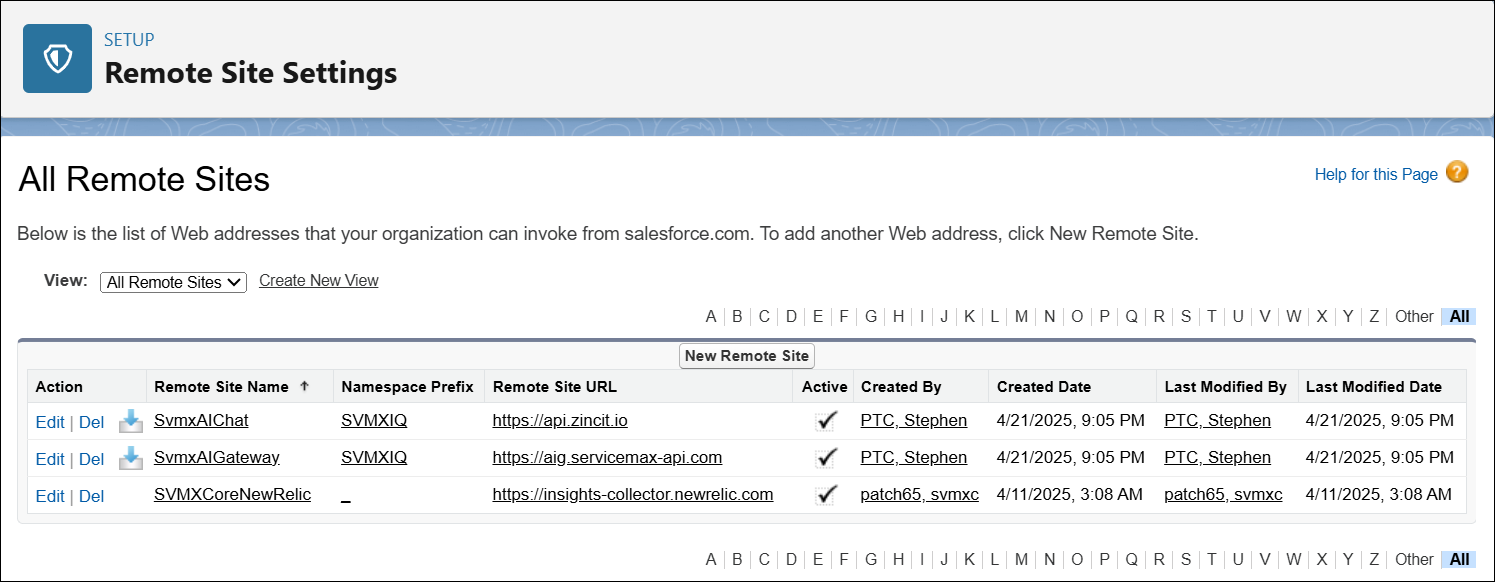1495x582 pixels.
Task: Select All in top alphabet bar
Action: click(x=1459, y=316)
